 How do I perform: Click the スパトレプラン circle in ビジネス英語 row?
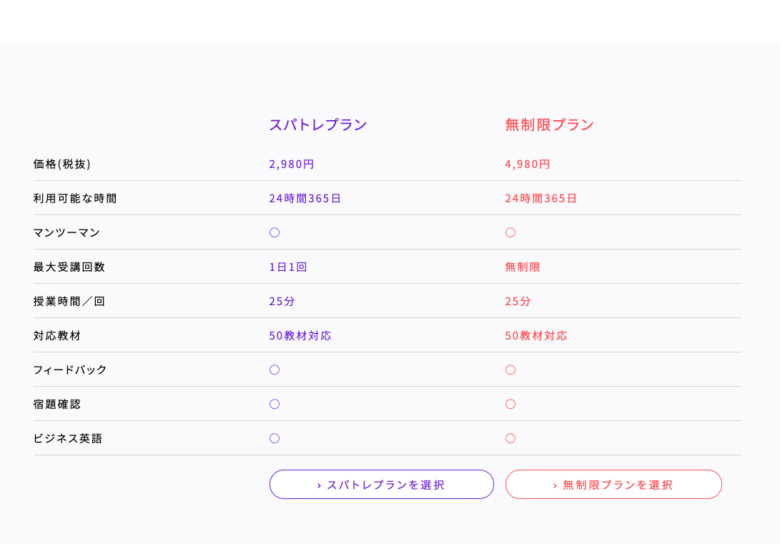[x=274, y=438]
